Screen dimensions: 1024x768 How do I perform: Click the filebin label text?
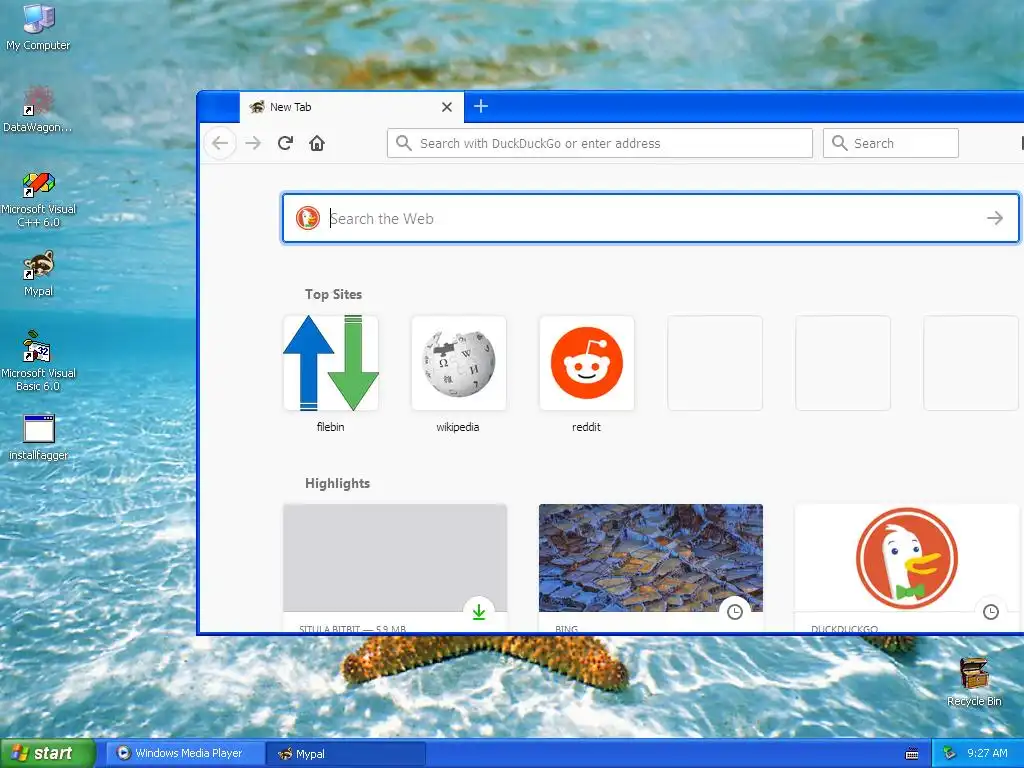pyautogui.click(x=330, y=427)
